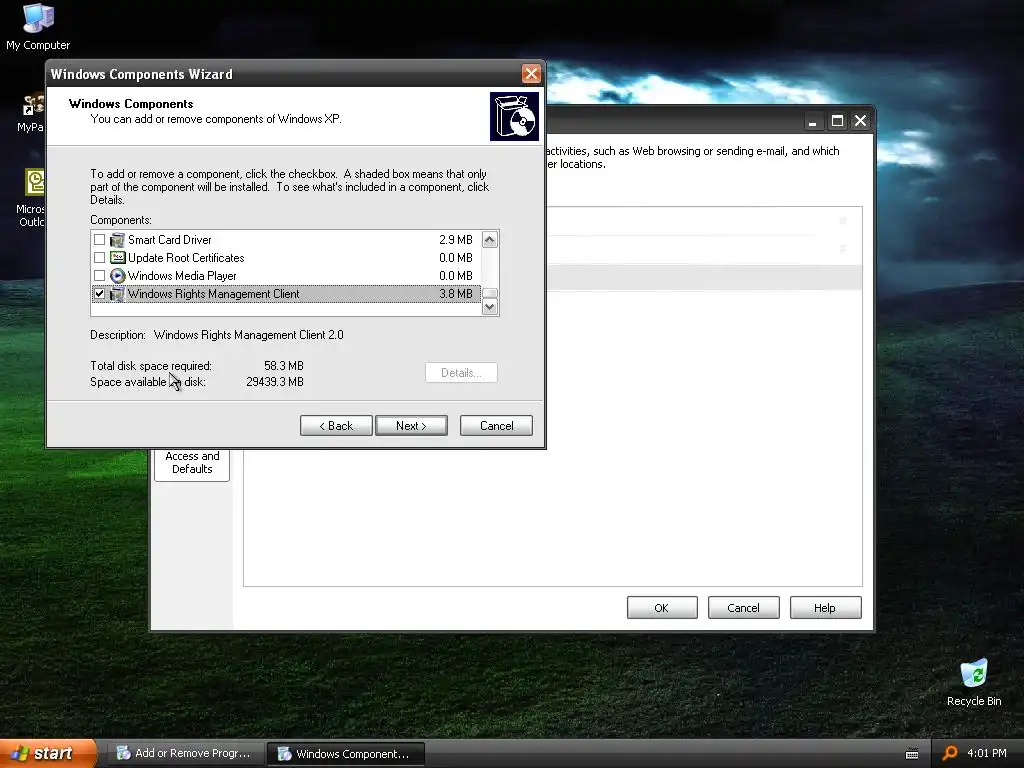
Task: Click the 3.8 MB size value
Action: point(456,294)
